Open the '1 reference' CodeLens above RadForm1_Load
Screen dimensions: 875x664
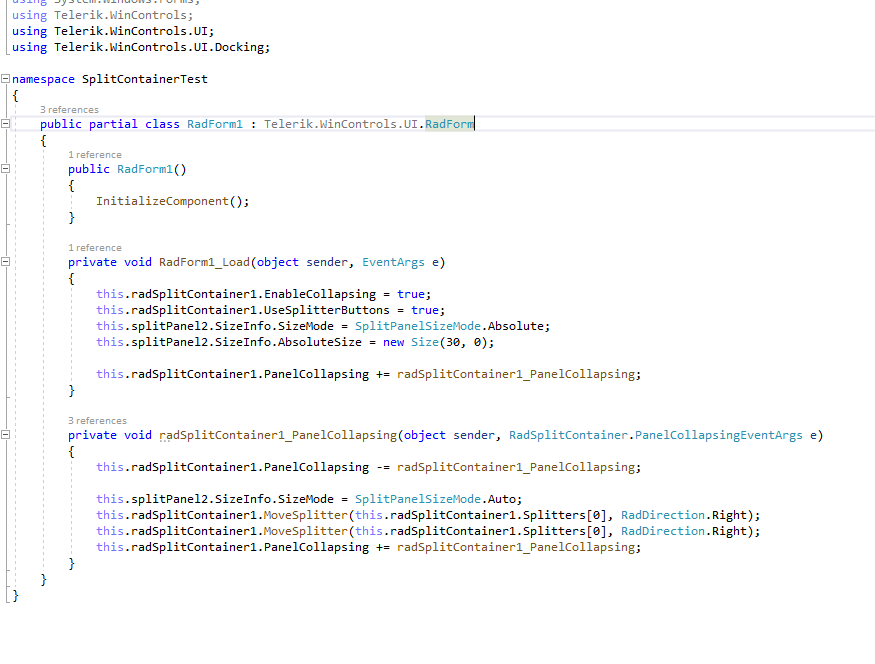coord(95,248)
